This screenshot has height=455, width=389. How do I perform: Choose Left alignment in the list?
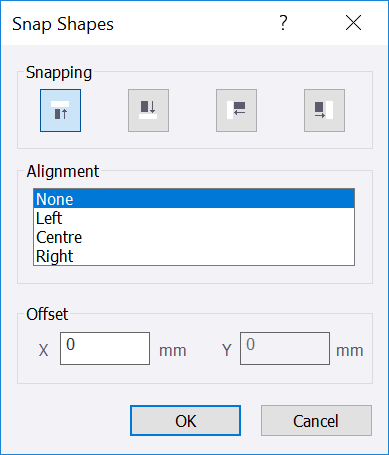coord(194,218)
